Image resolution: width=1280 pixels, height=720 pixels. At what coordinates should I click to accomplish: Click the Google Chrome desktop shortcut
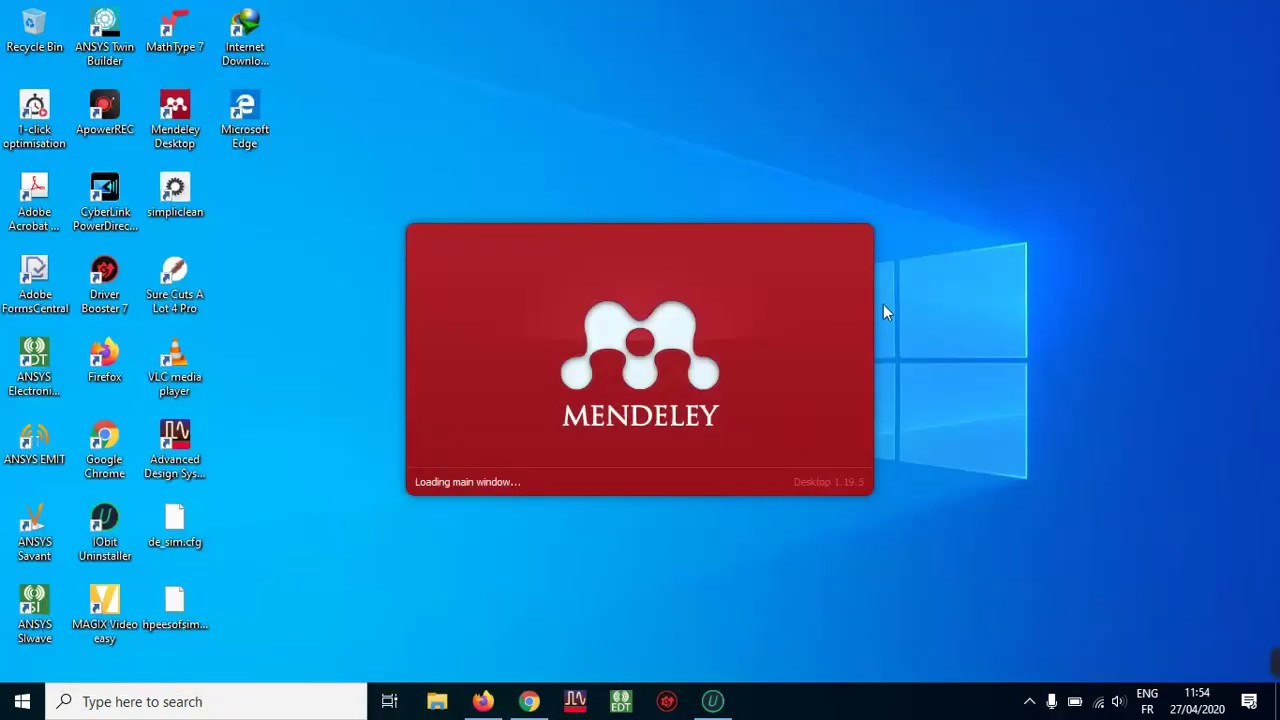point(104,450)
